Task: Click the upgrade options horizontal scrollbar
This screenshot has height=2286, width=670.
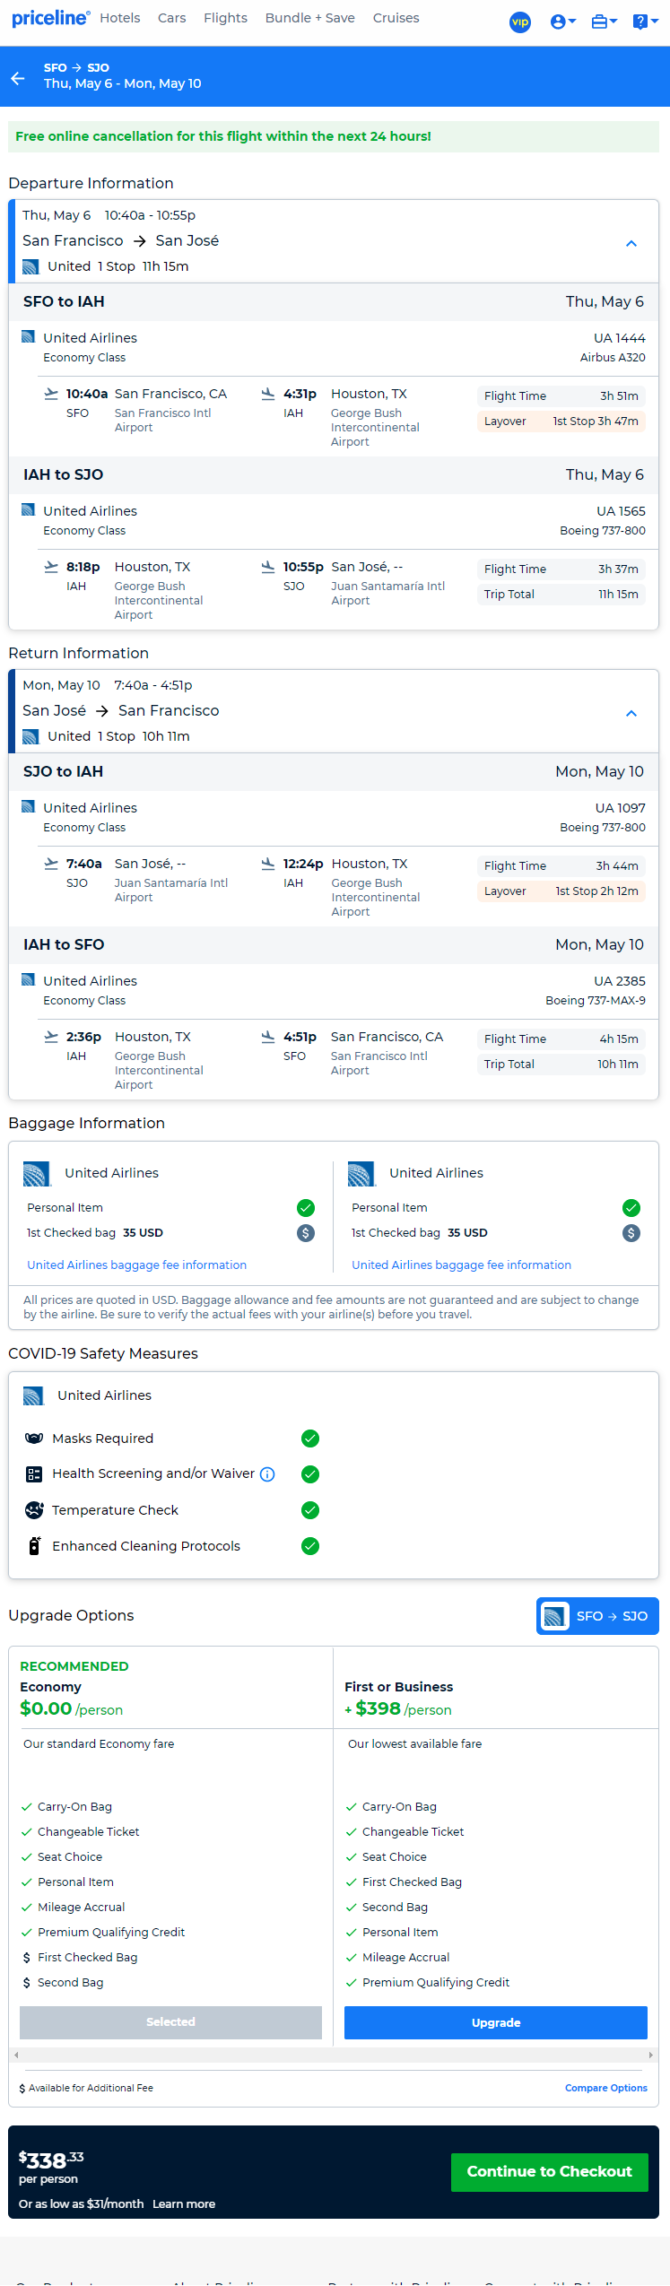Action: click(333, 2055)
